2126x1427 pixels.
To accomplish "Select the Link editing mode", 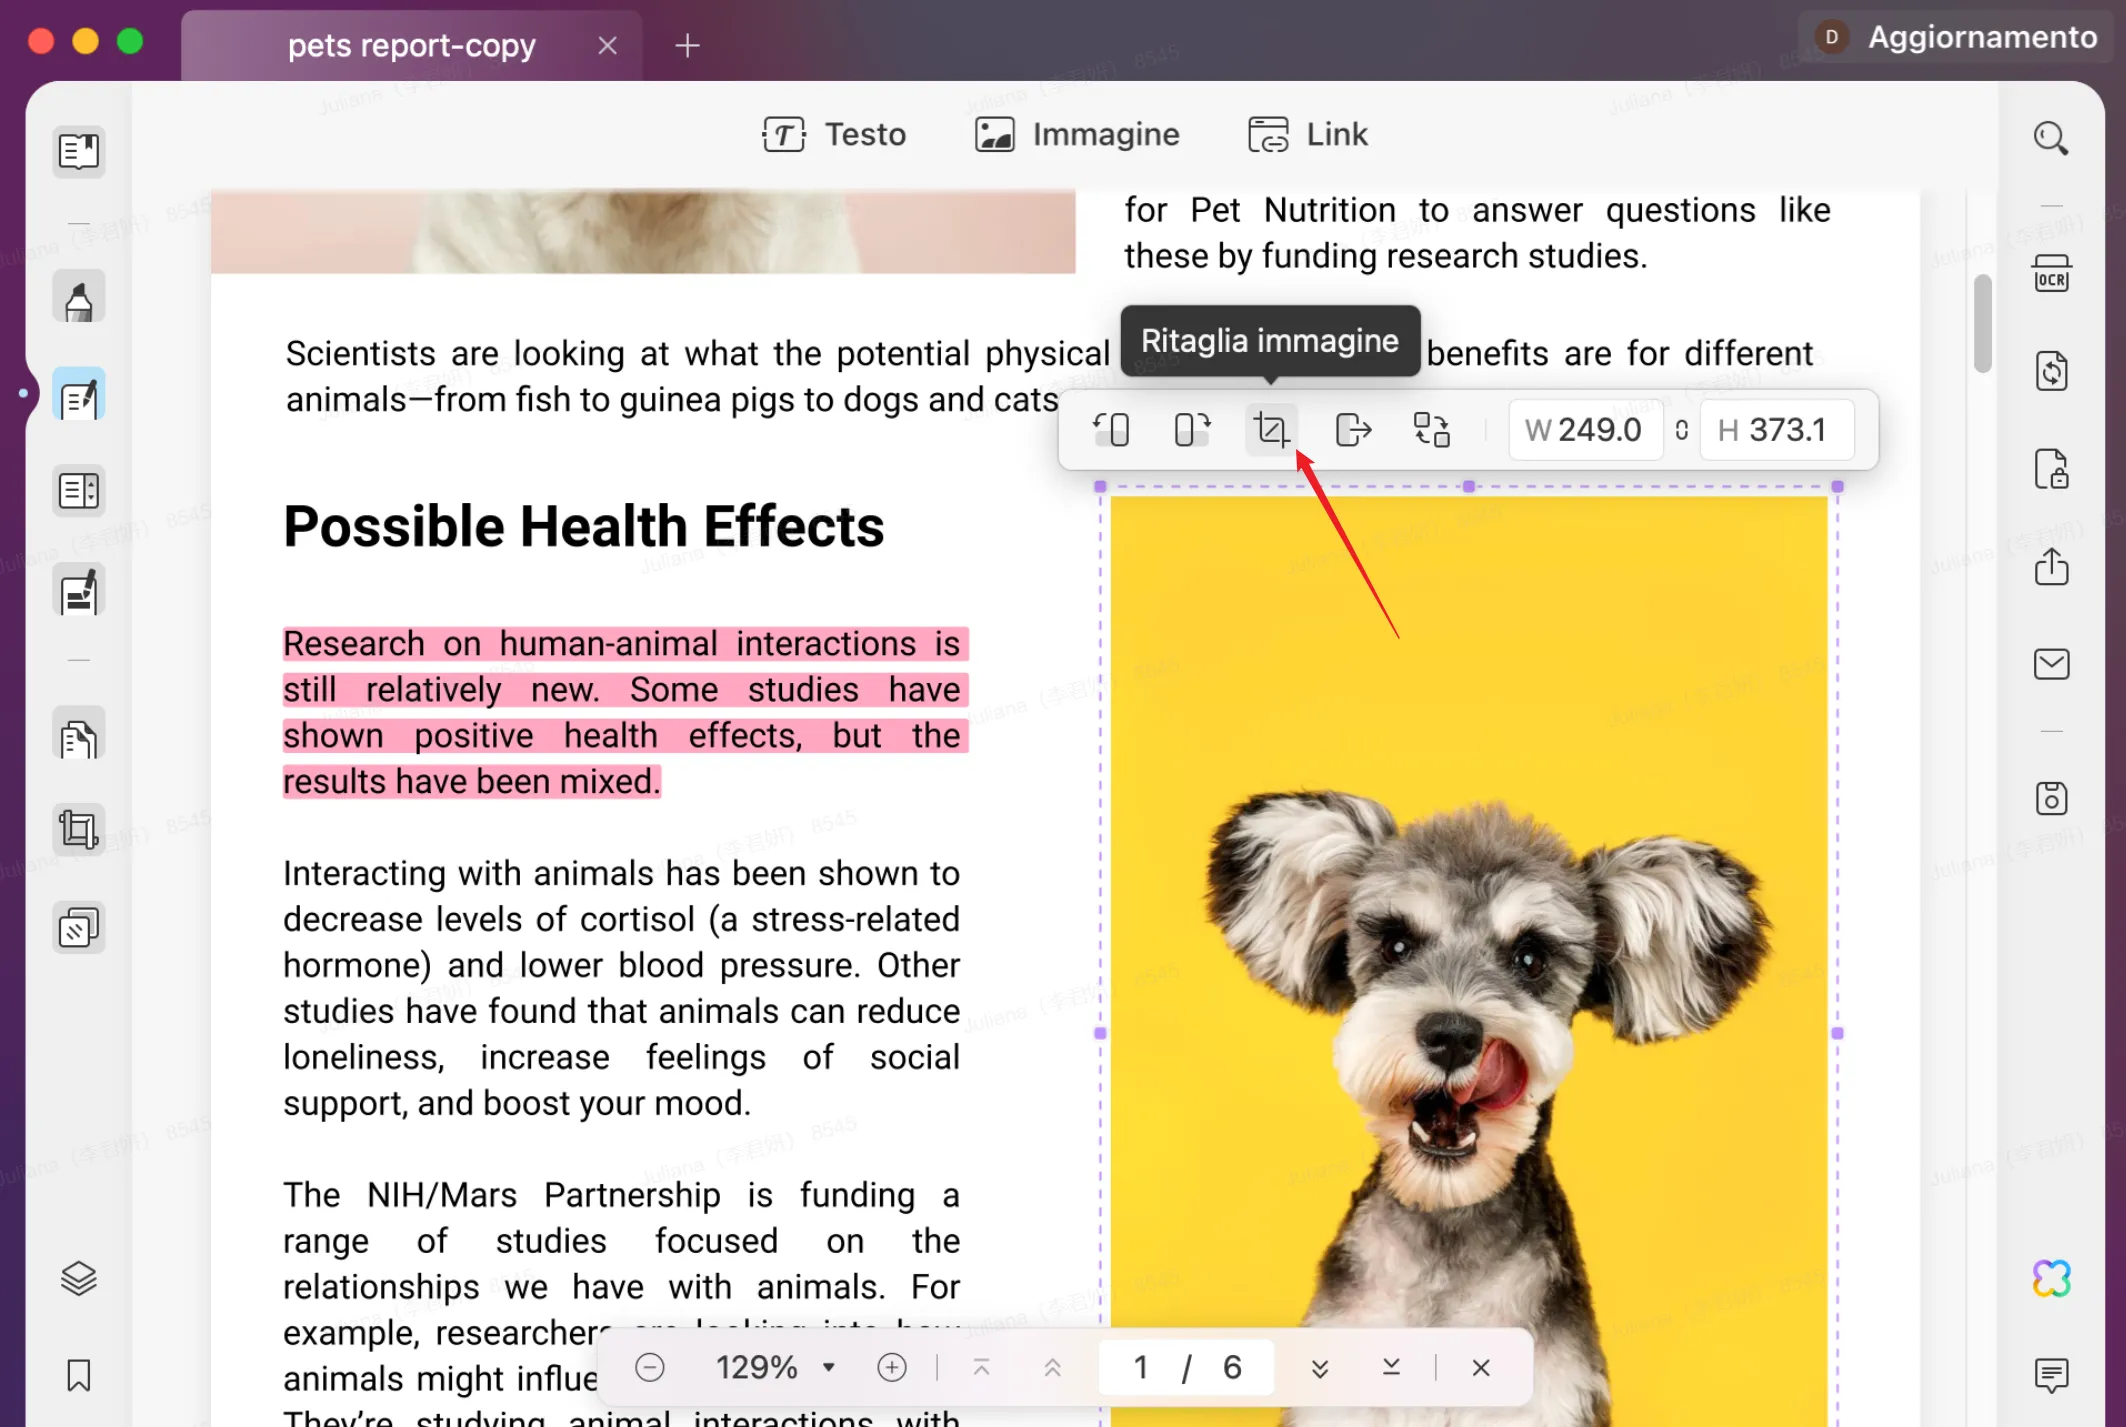I will point(1307,134).
